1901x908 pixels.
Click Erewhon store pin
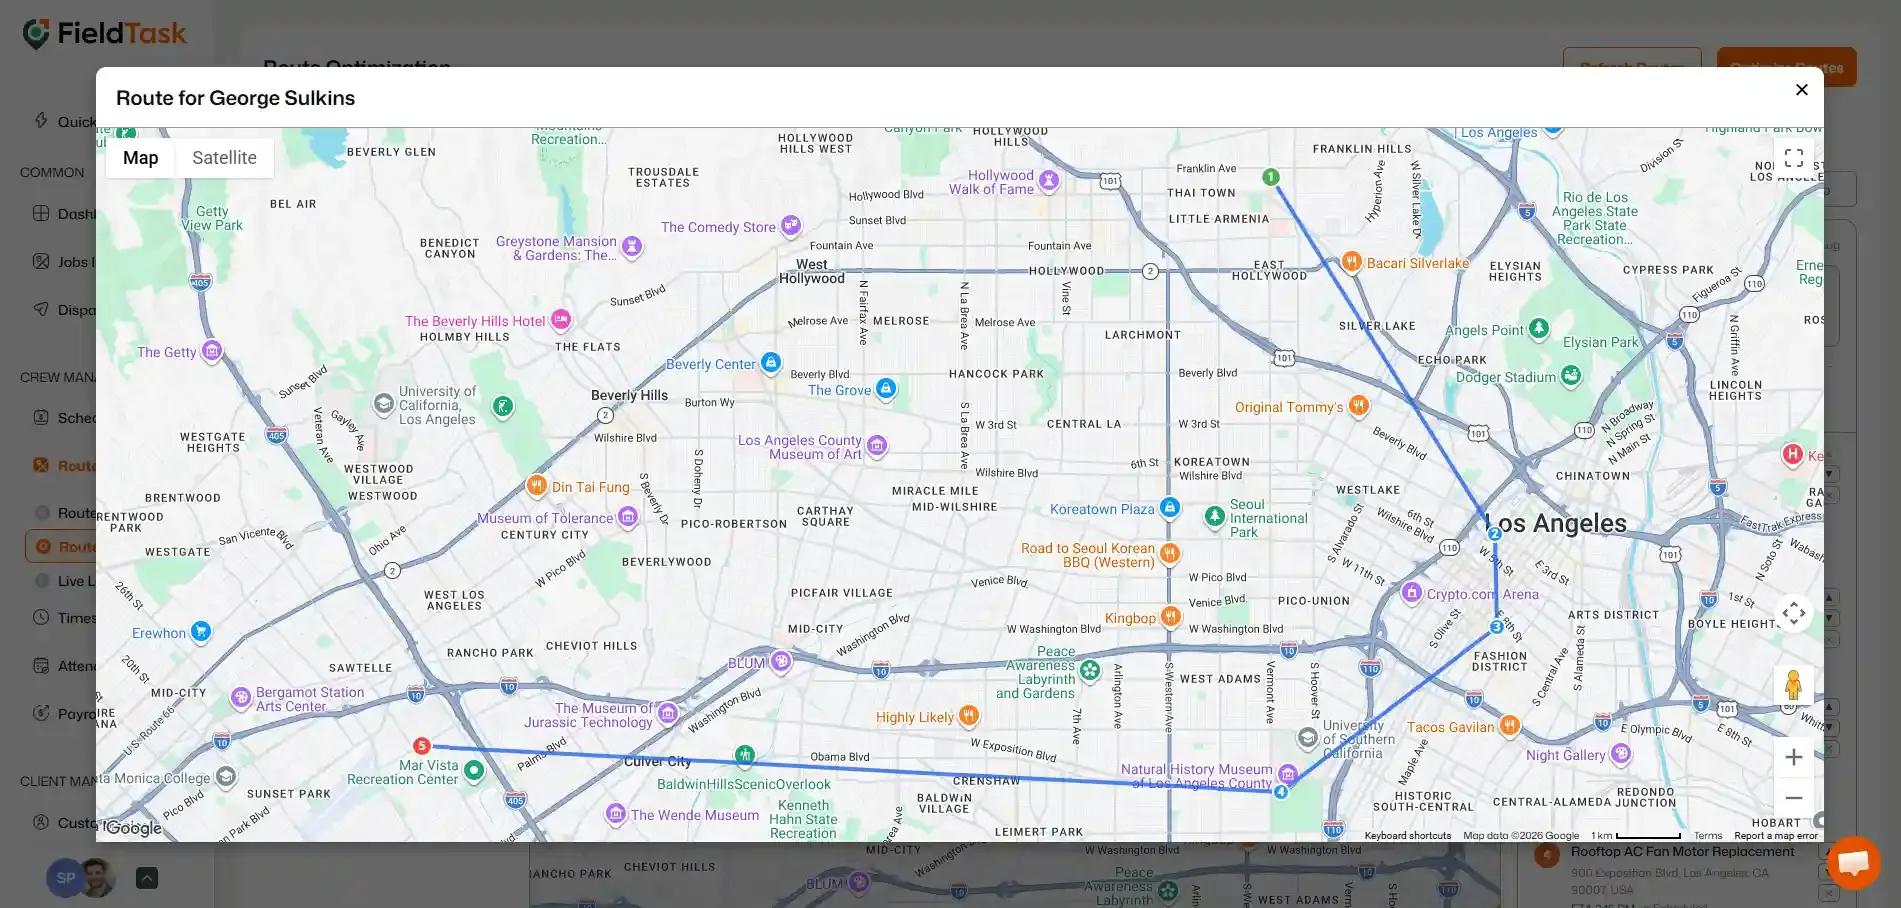200,632
